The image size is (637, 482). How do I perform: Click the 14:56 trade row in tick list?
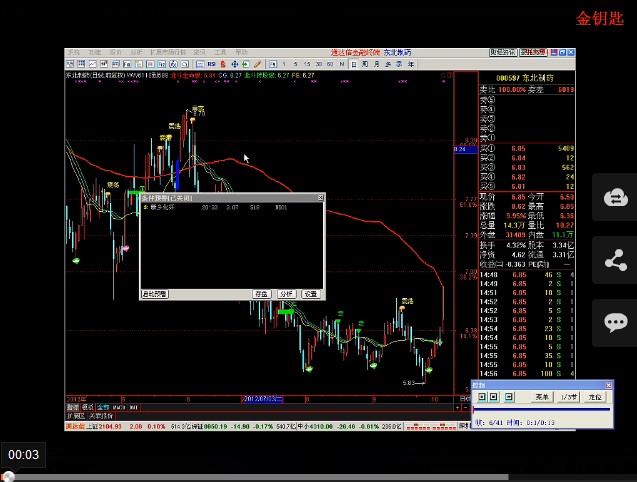526,373
